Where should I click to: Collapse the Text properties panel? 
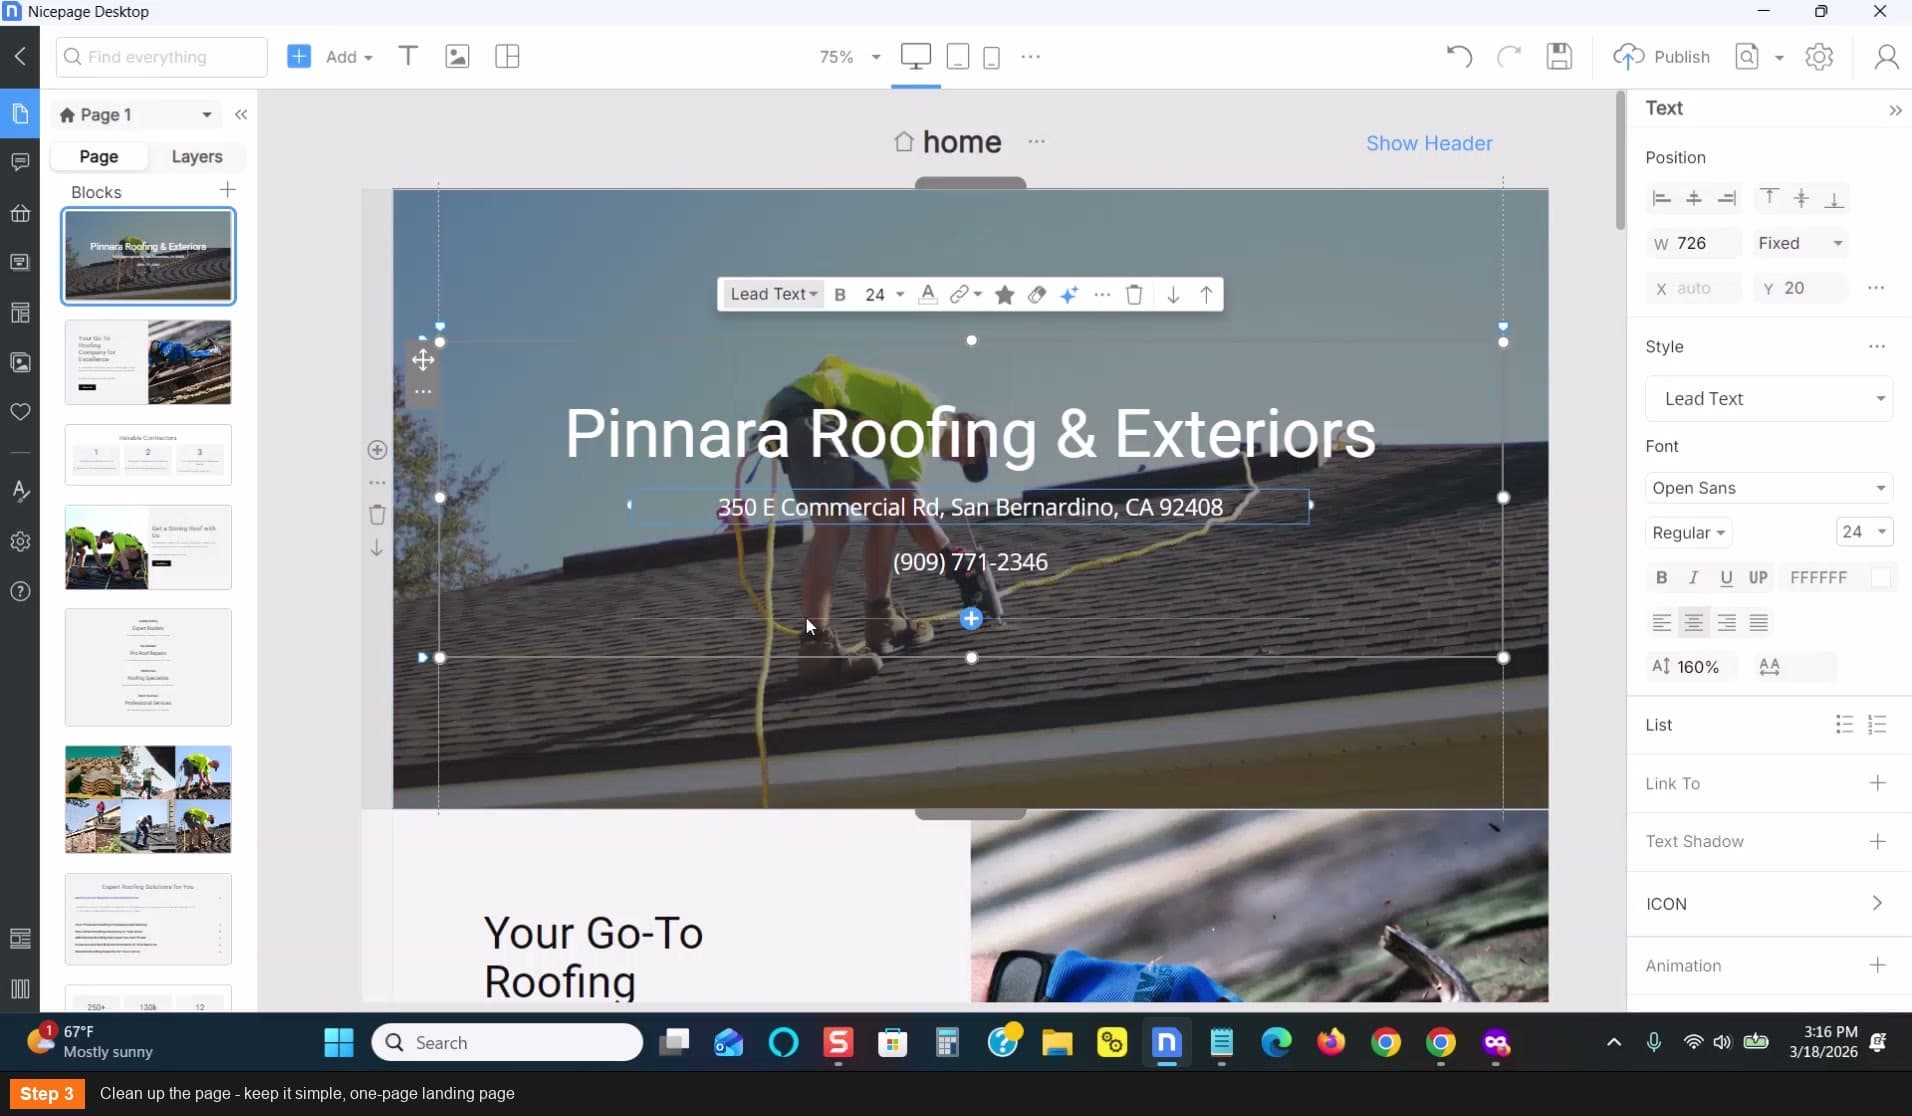(x=1895, y=110)
